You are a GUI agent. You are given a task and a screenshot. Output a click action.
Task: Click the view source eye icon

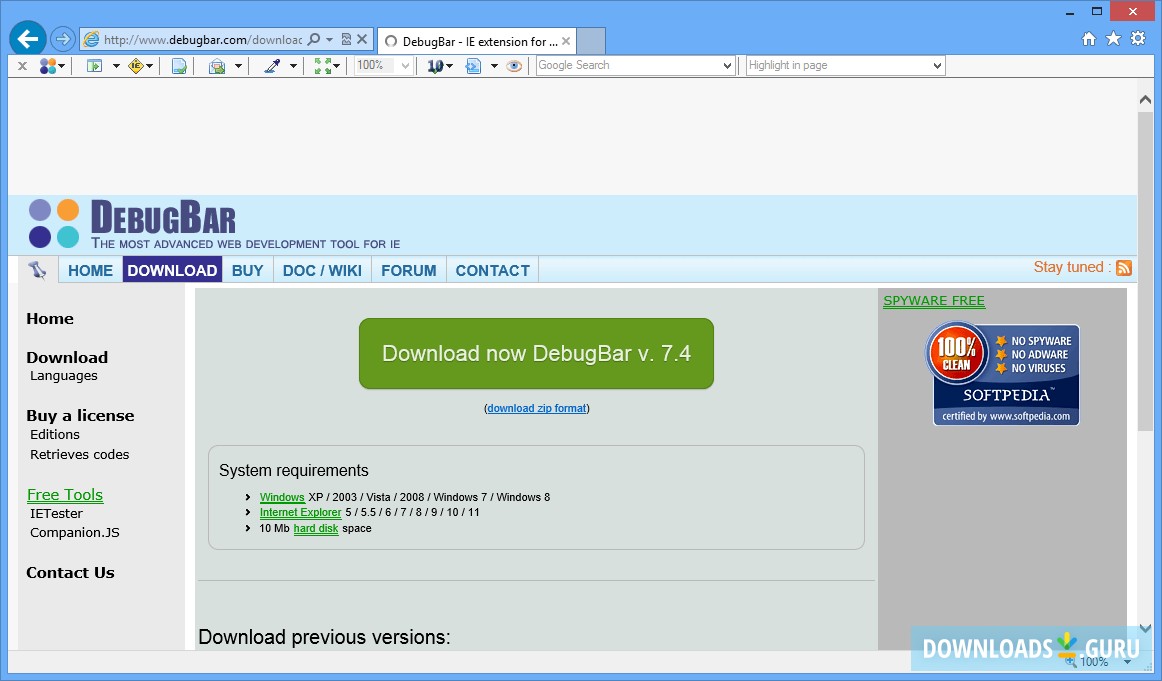tap(514, 65)
